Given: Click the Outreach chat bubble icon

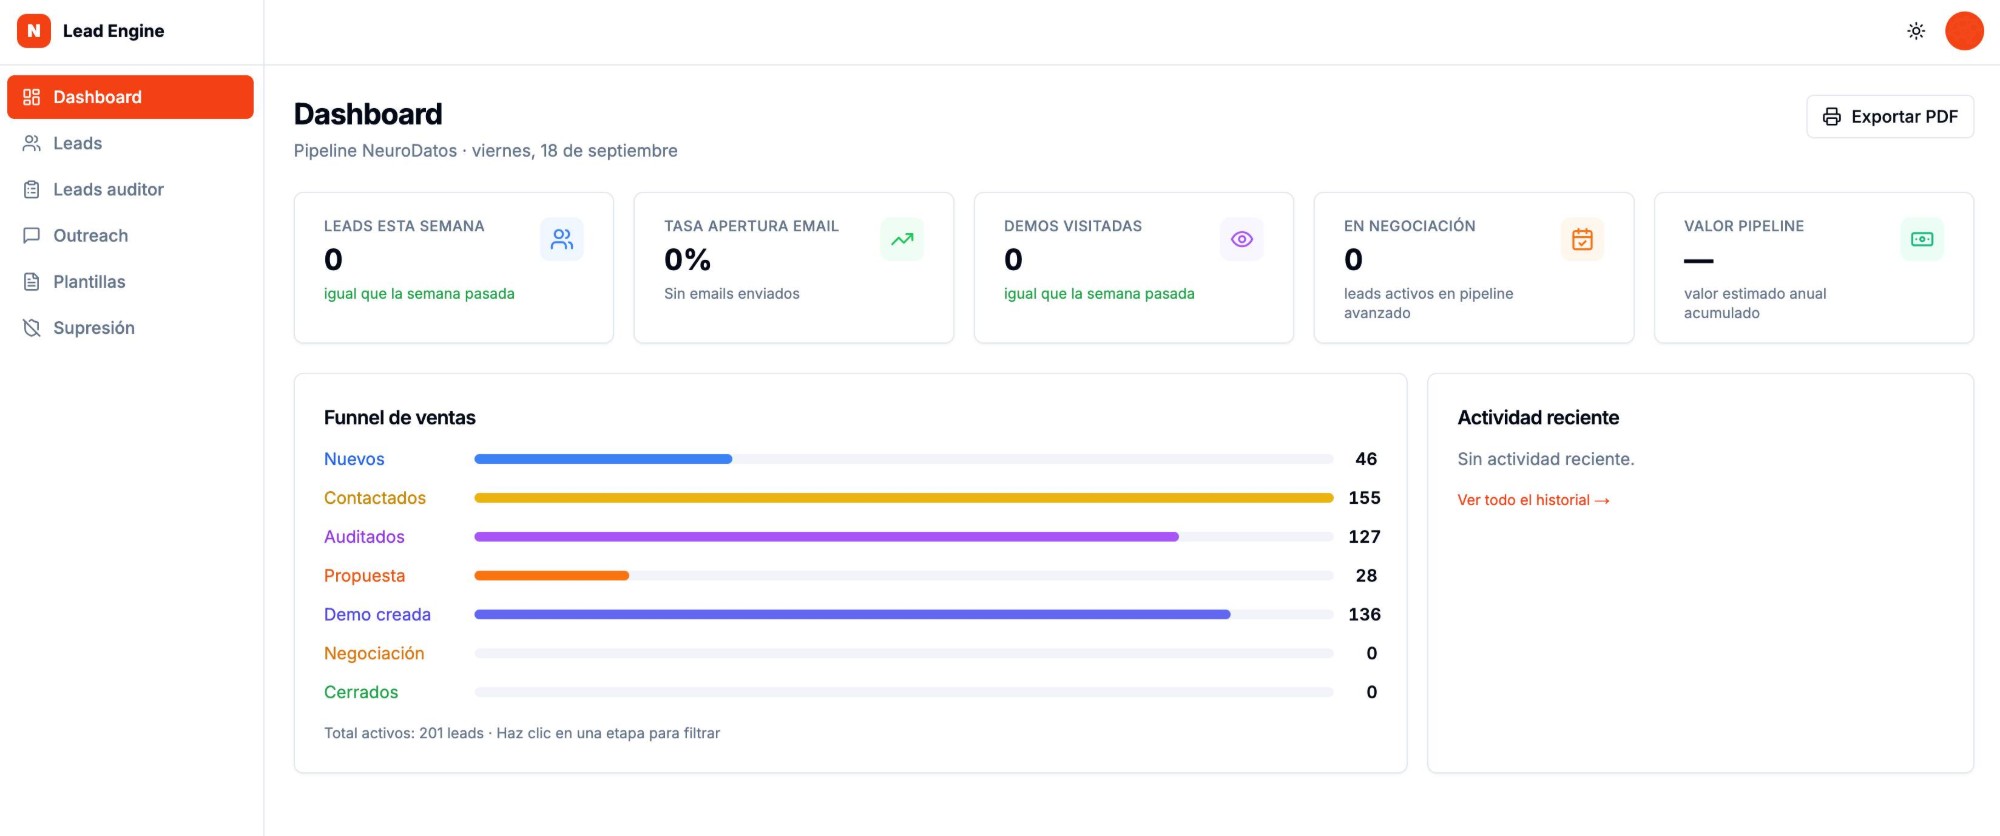Looking at the screenshot, I should (x=32, y=235).
